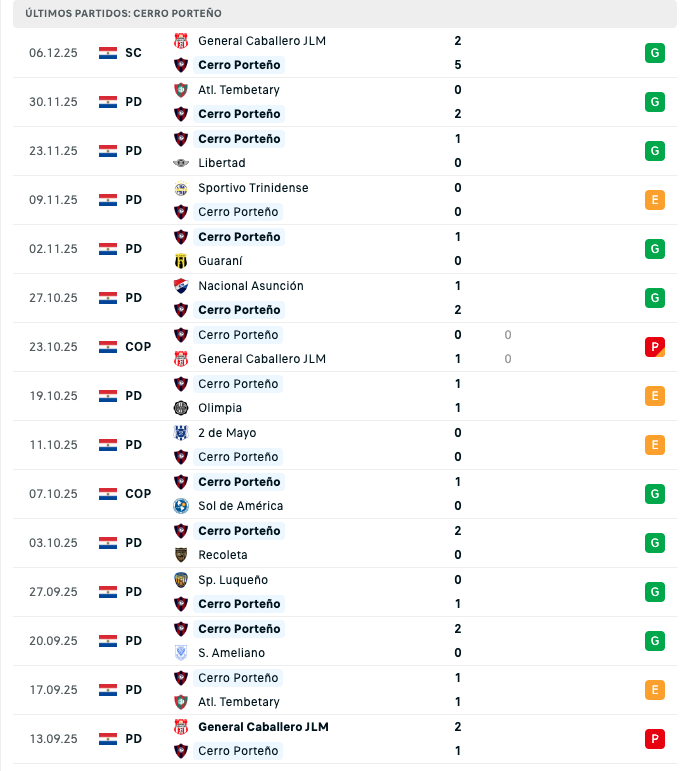Click the Sol de América crest
Image resolution: width=682 pixels, height=771 pixels.
point(181,506)
